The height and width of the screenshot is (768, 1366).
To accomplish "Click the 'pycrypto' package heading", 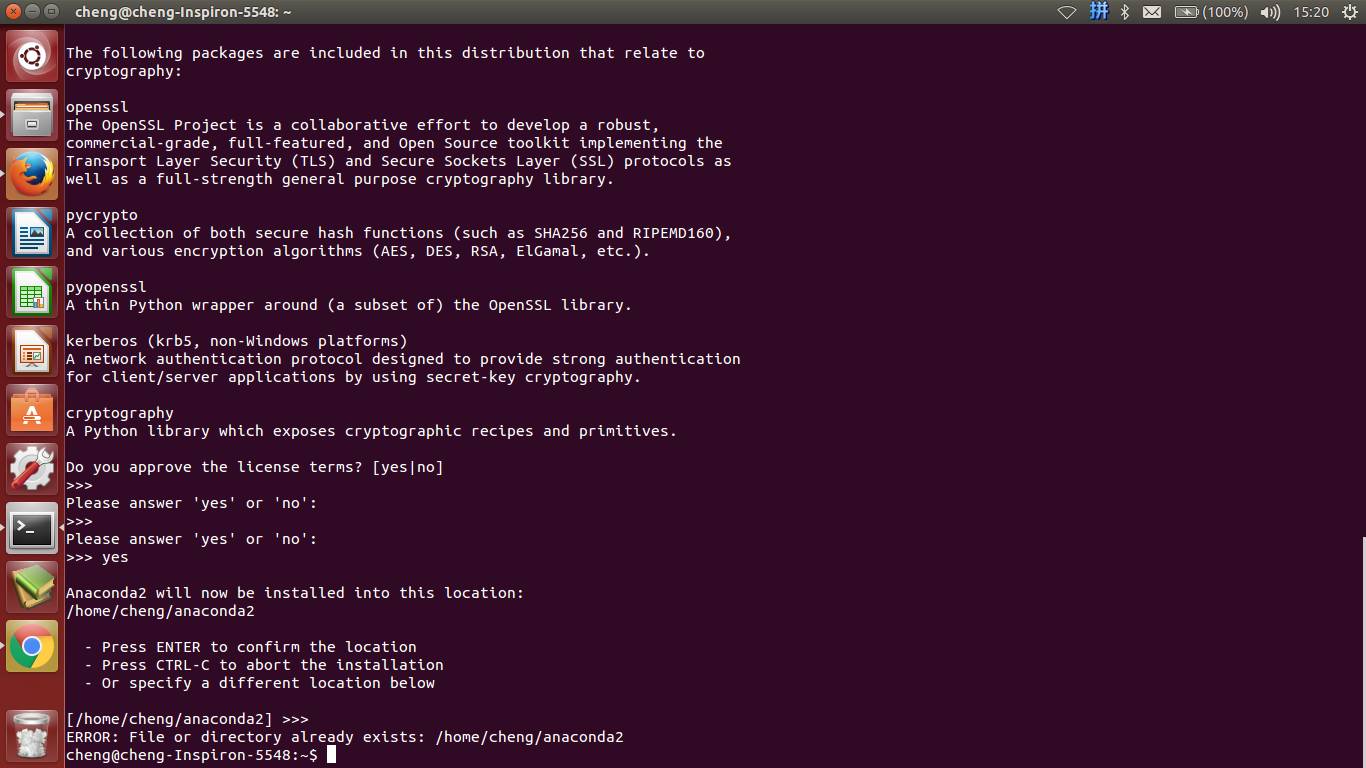I will (x=102, y=215).
